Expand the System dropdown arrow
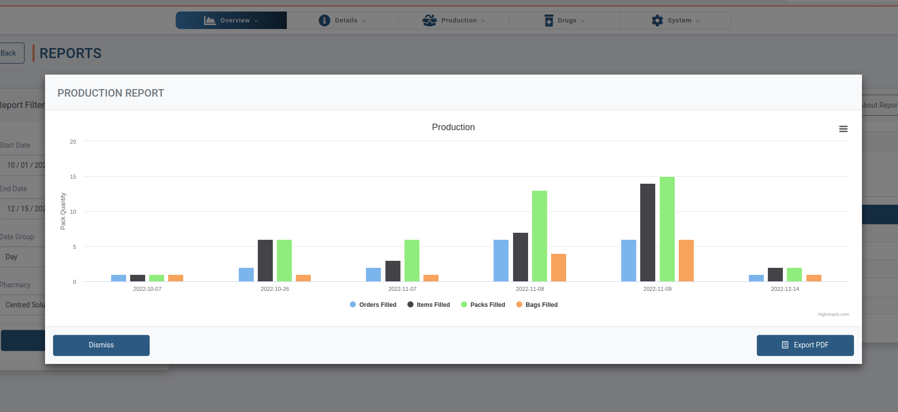The image size is (898, 412). (698, 21)
